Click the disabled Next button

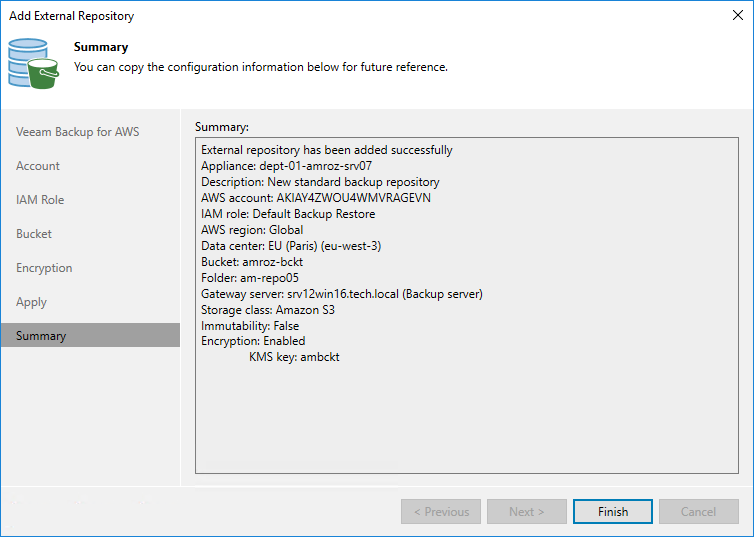pyautogui.click(x=527, y=512)
